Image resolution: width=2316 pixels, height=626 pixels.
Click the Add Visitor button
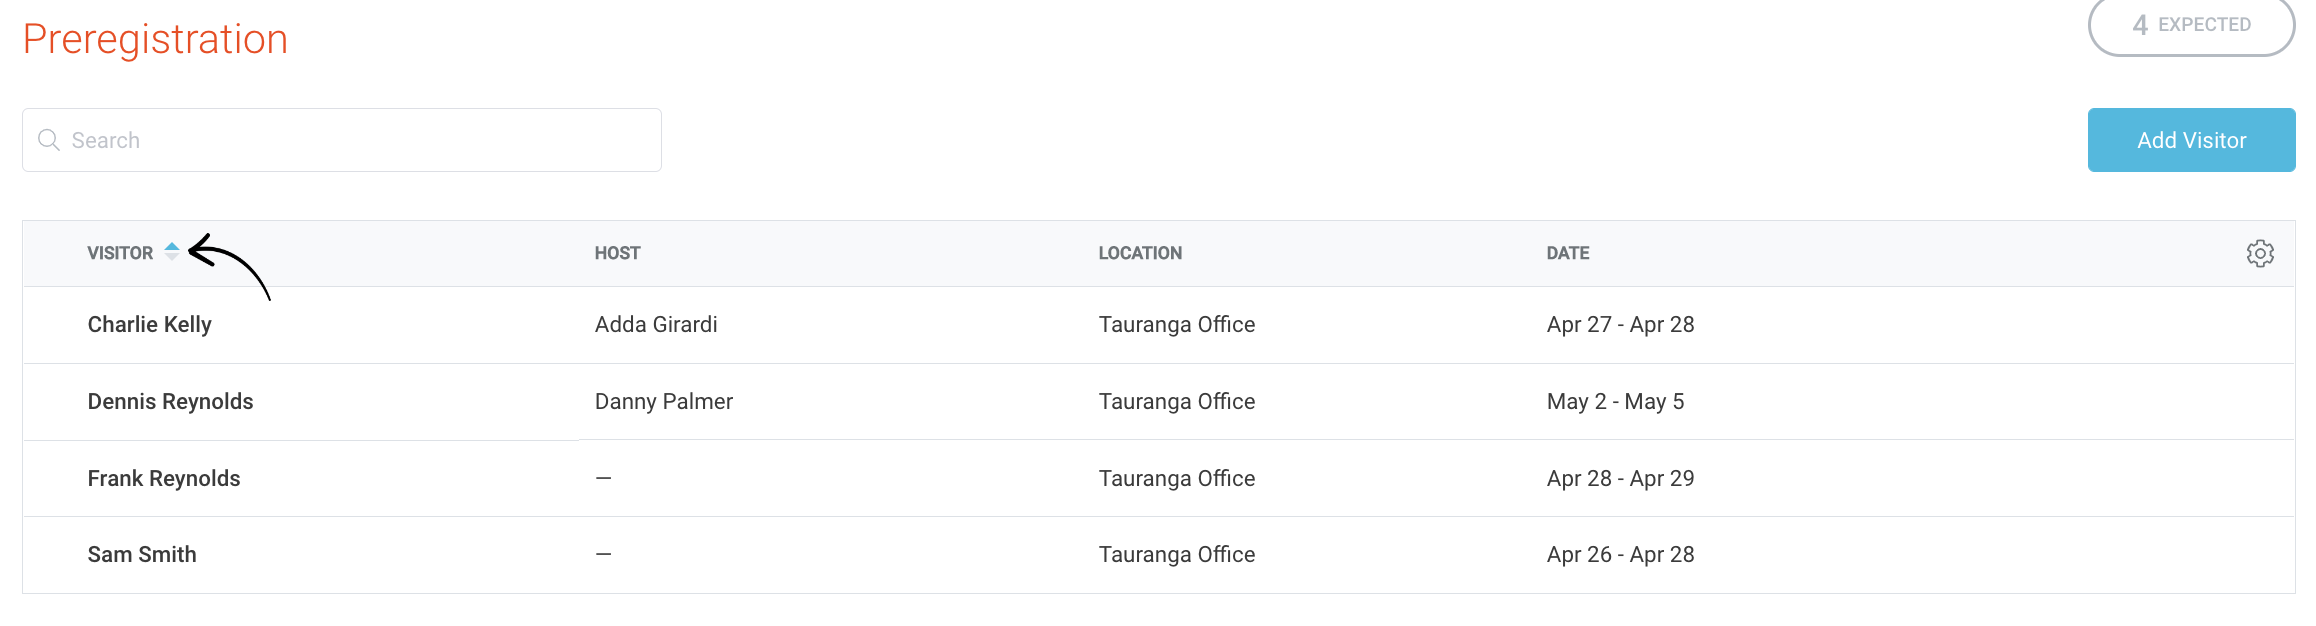(x=2191, y=140)
